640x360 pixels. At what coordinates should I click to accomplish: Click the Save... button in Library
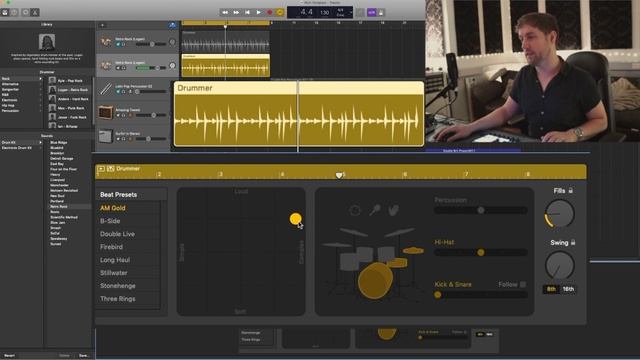pos(84,356)
